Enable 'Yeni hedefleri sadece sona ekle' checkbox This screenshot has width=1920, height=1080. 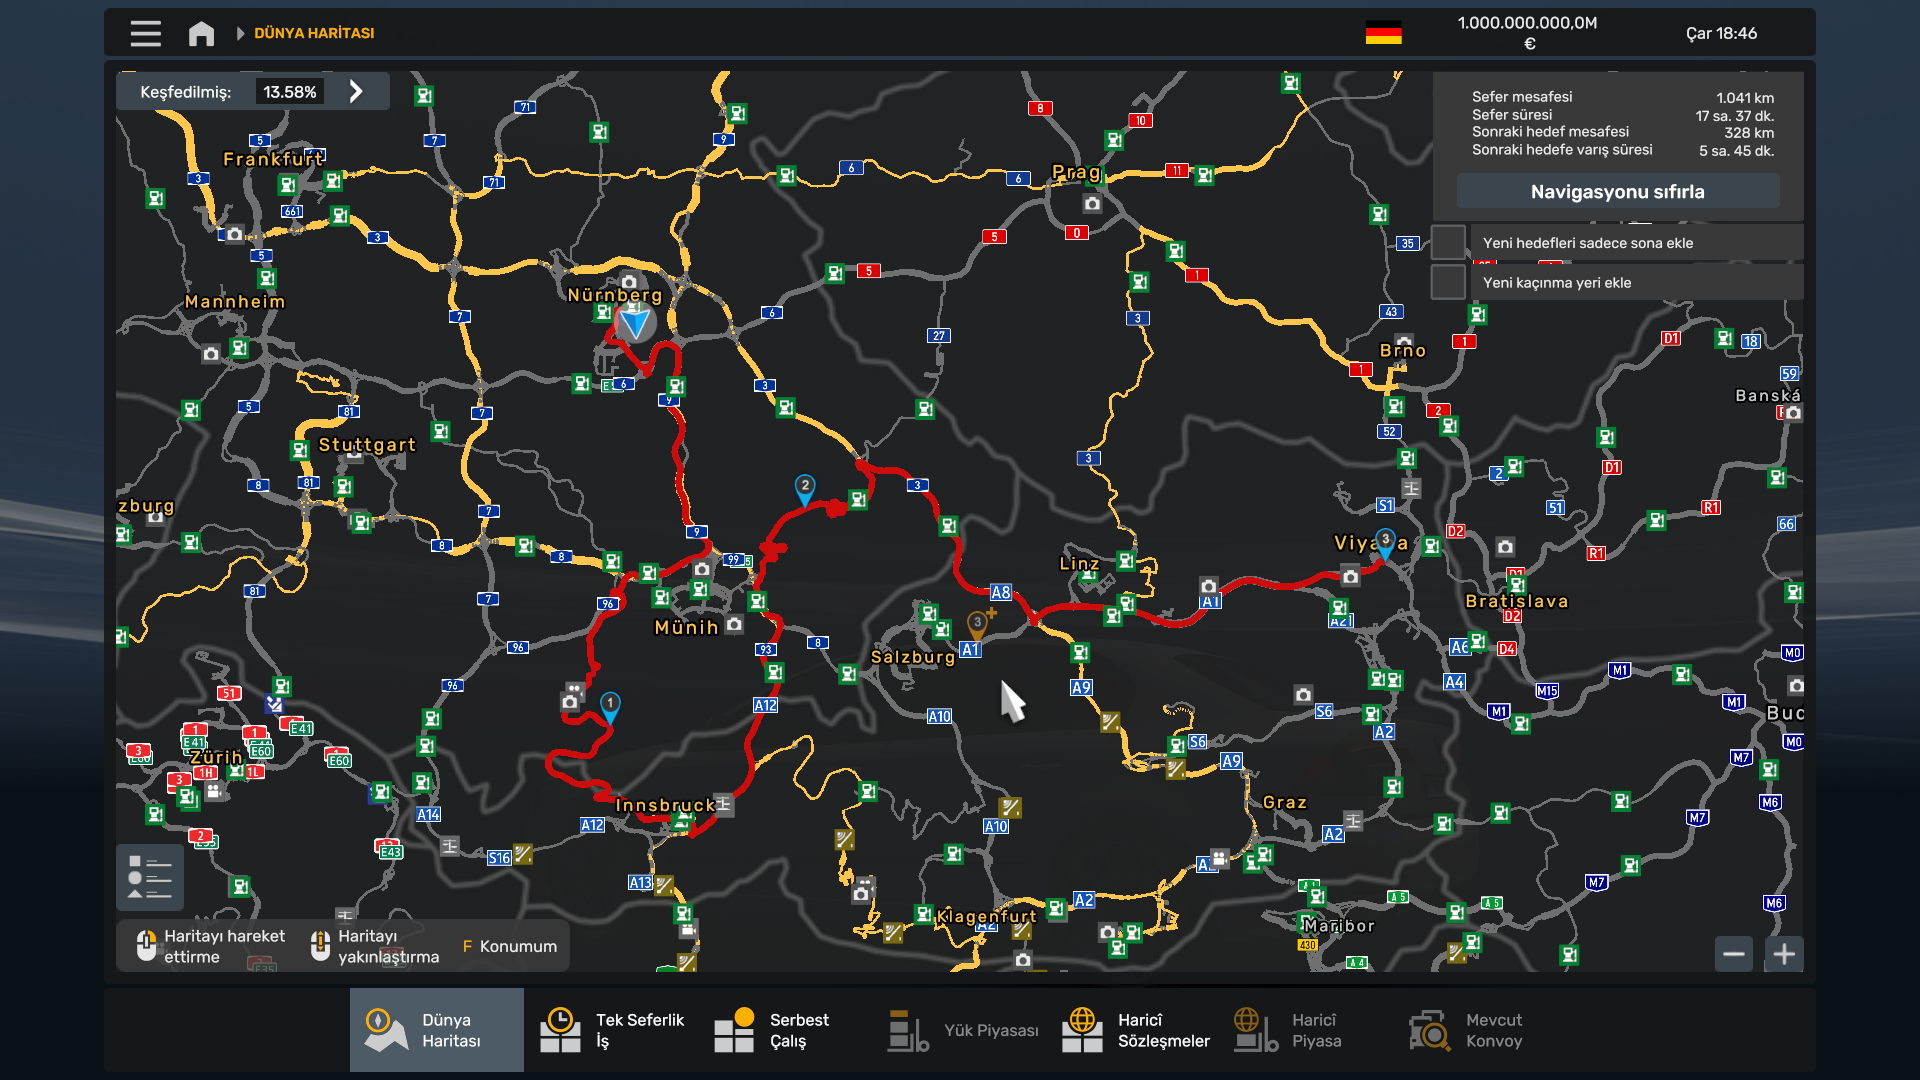1448,243
